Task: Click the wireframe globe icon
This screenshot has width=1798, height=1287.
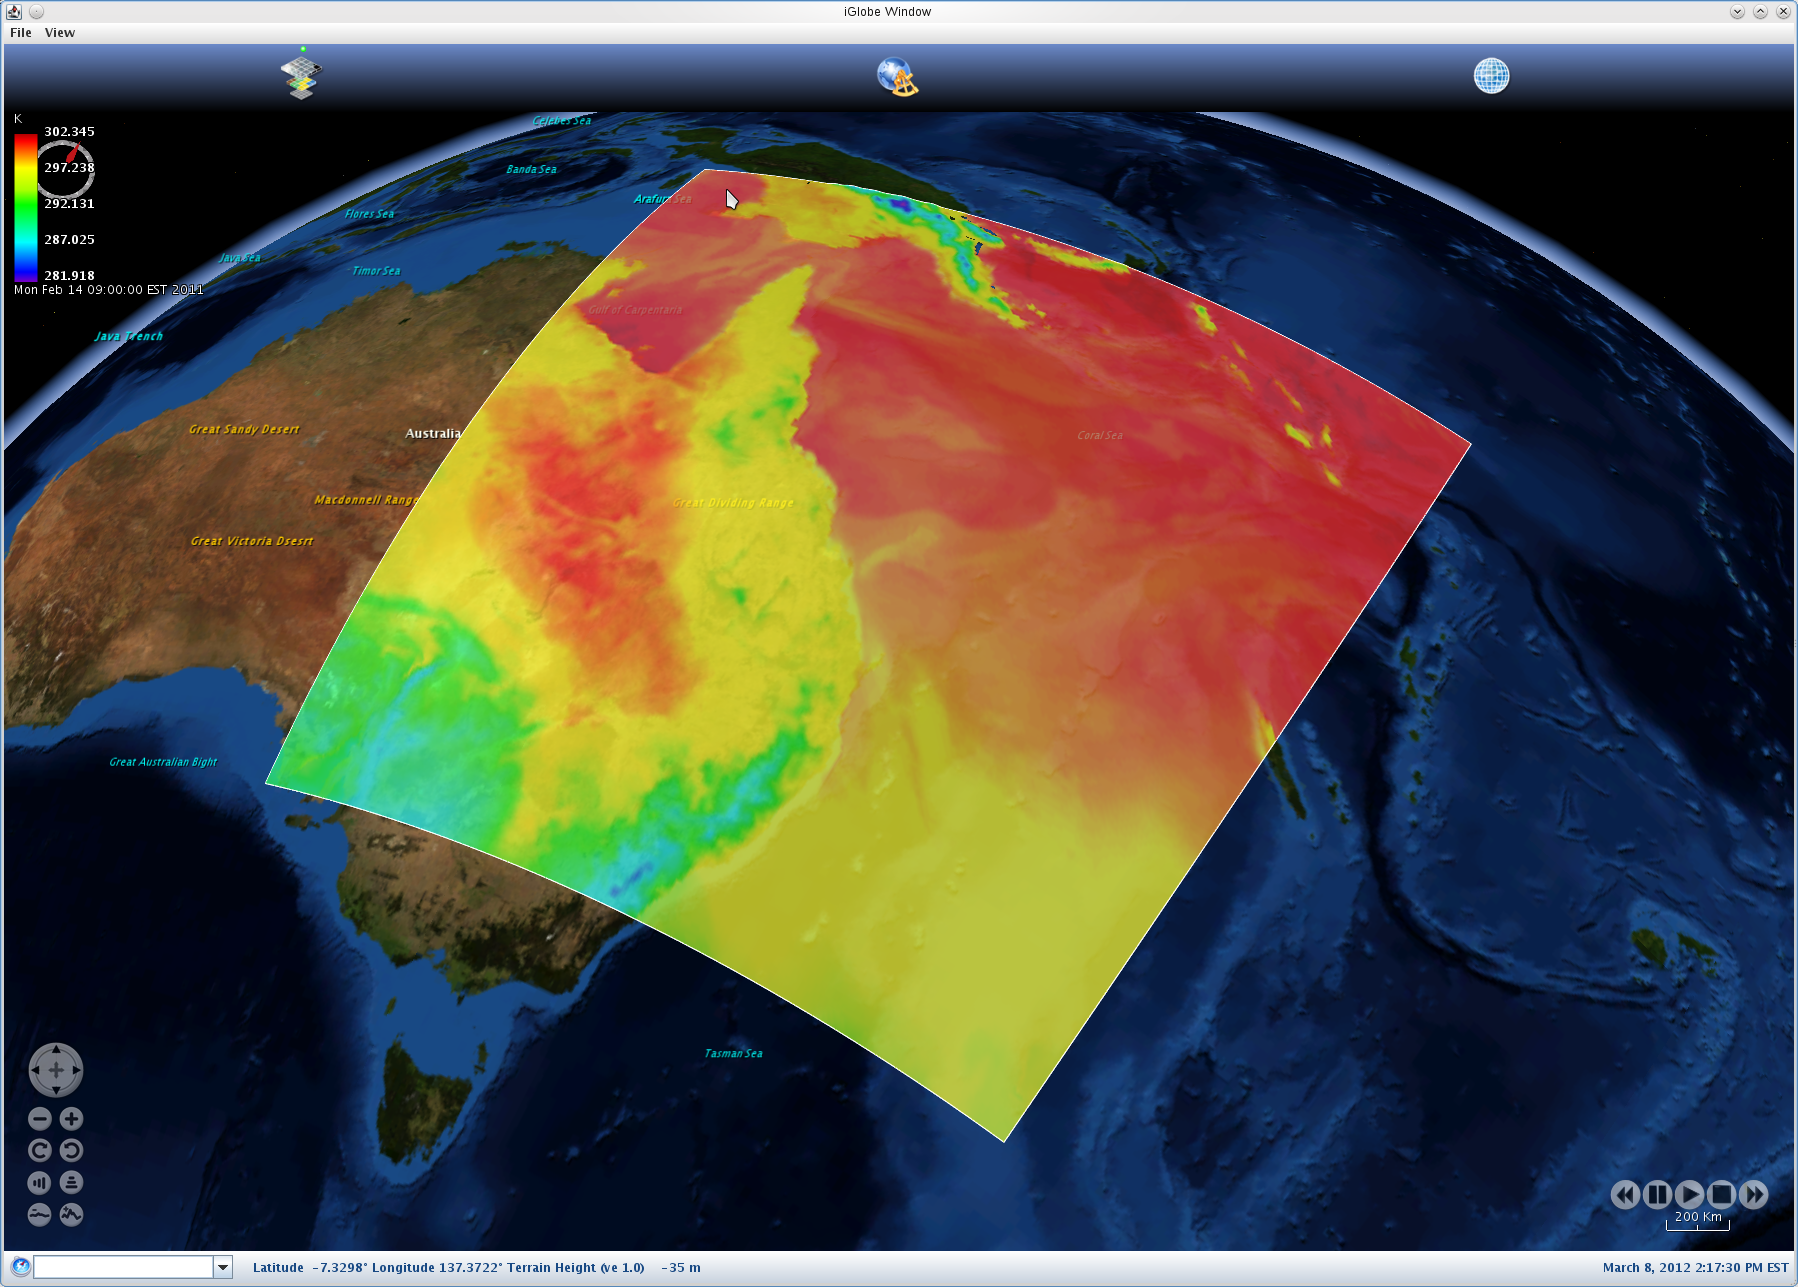Action: click(x=1490, y=76)
